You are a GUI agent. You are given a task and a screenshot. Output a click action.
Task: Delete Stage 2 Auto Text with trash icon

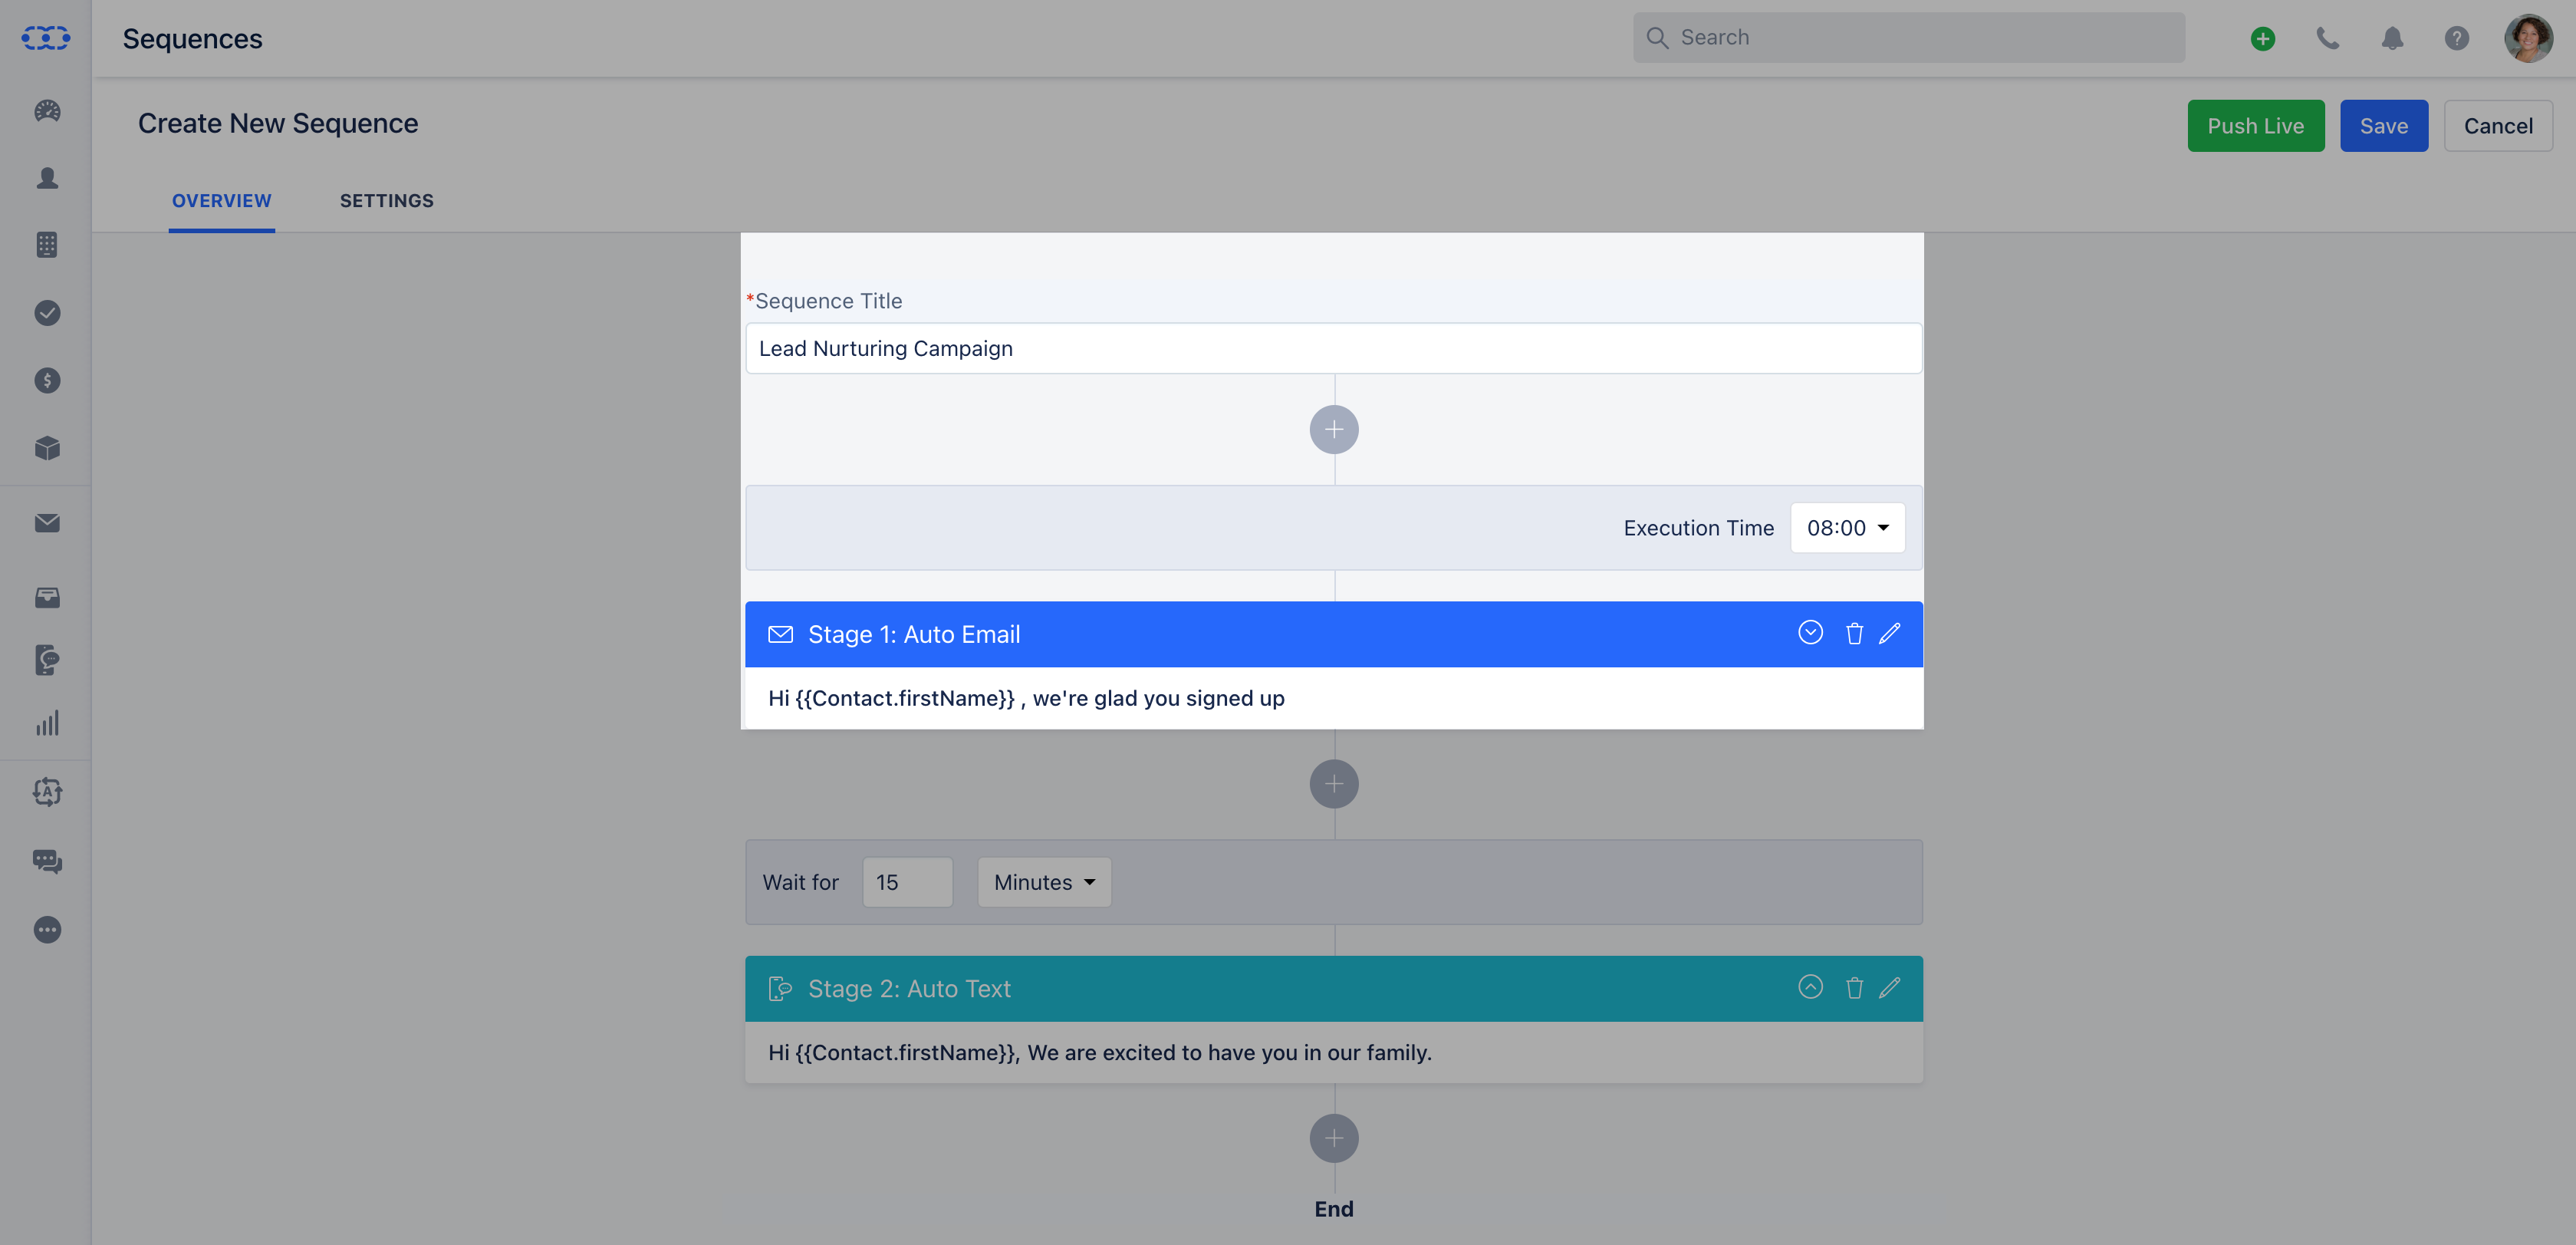1854,988
